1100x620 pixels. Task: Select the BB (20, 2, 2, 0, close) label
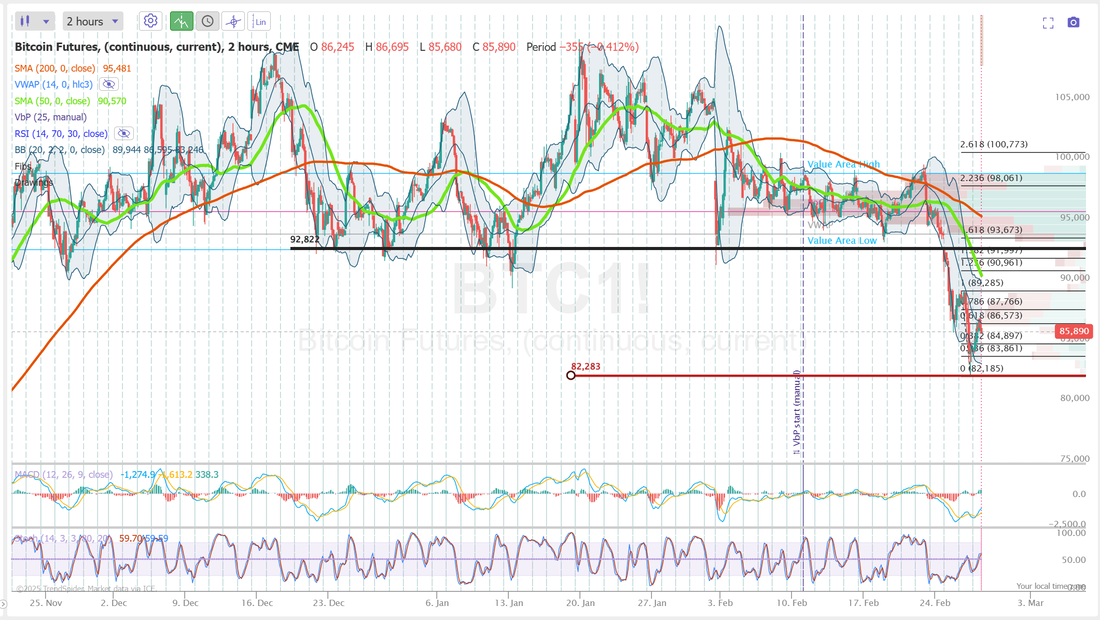point(60,149)
